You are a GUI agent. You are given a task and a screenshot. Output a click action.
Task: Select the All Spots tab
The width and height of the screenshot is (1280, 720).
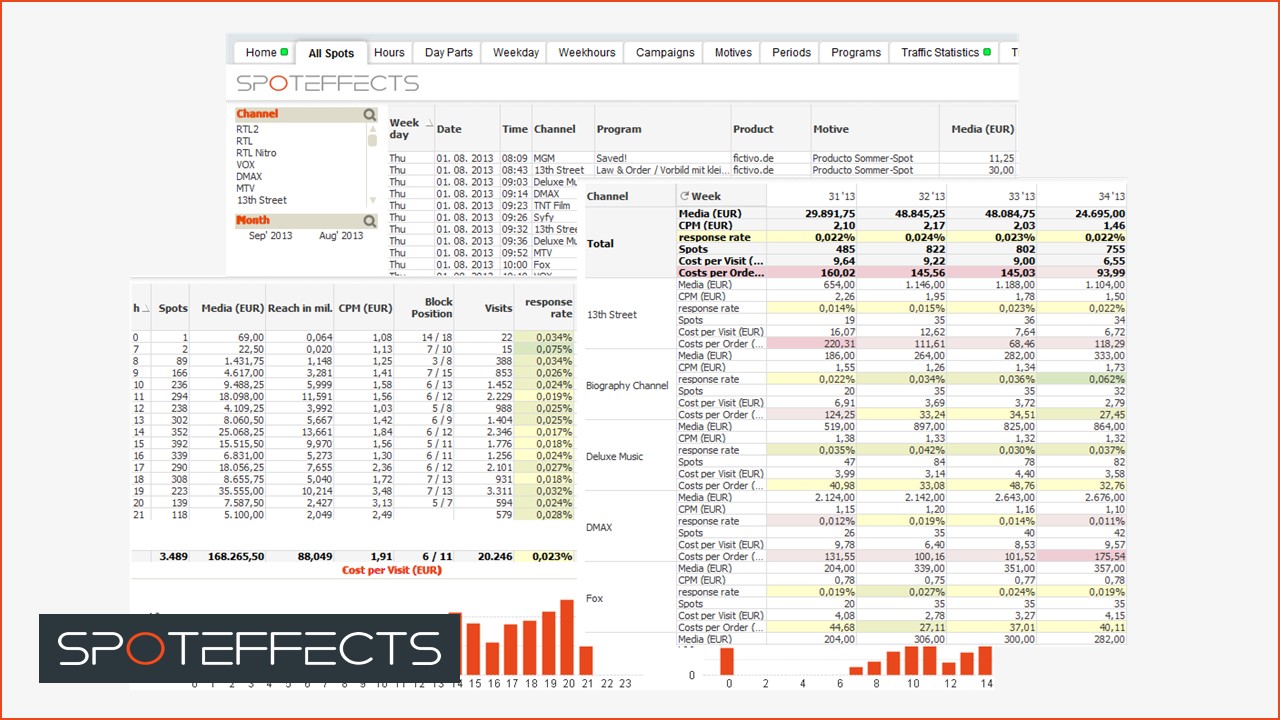click(x=331, y=53)
